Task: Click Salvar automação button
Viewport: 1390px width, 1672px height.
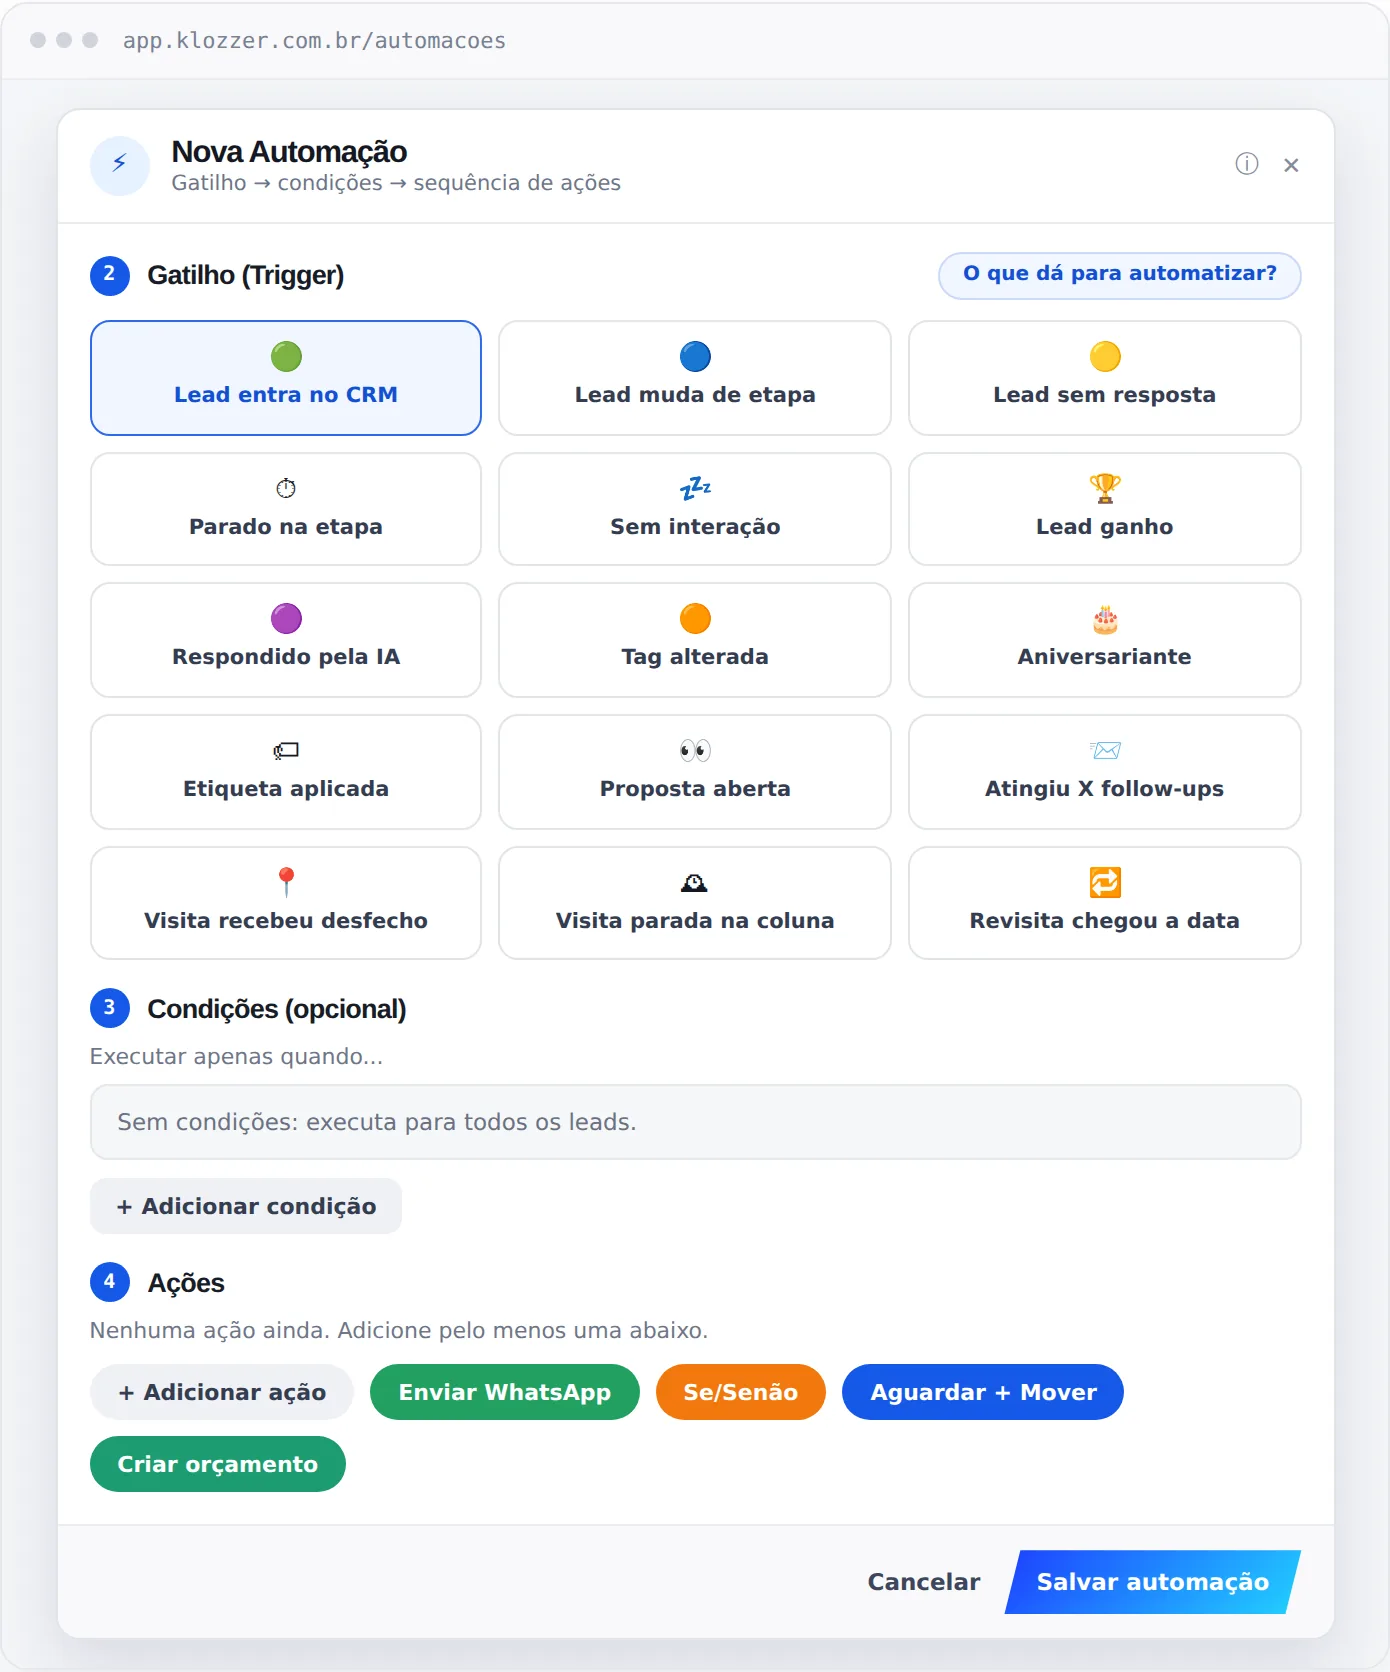Action: pos(1153,1582)
